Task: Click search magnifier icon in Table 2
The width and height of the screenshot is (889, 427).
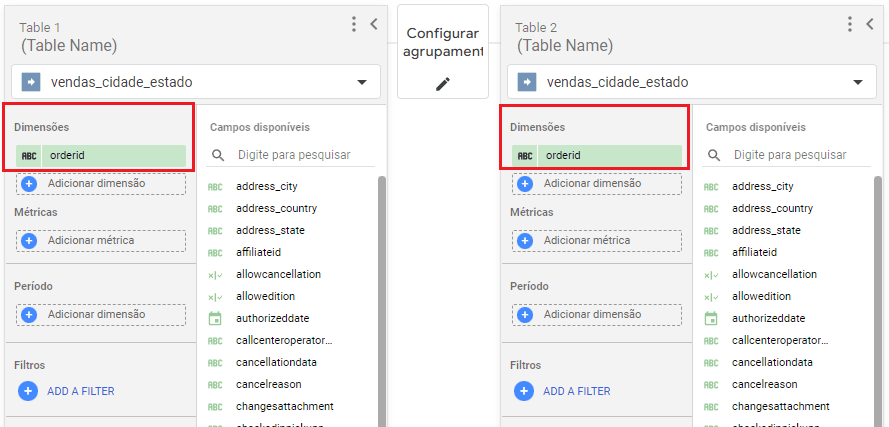Action: pos(714,155)
